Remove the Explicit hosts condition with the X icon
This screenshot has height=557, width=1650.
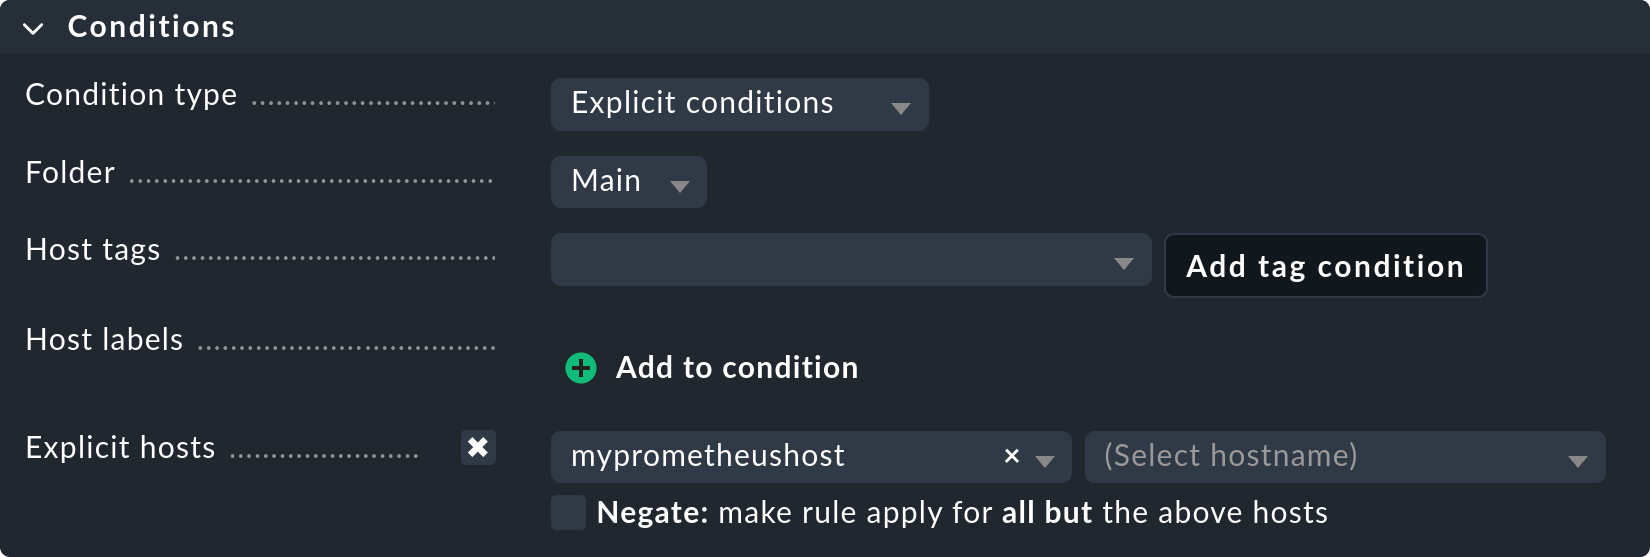(x=478, y=447)
